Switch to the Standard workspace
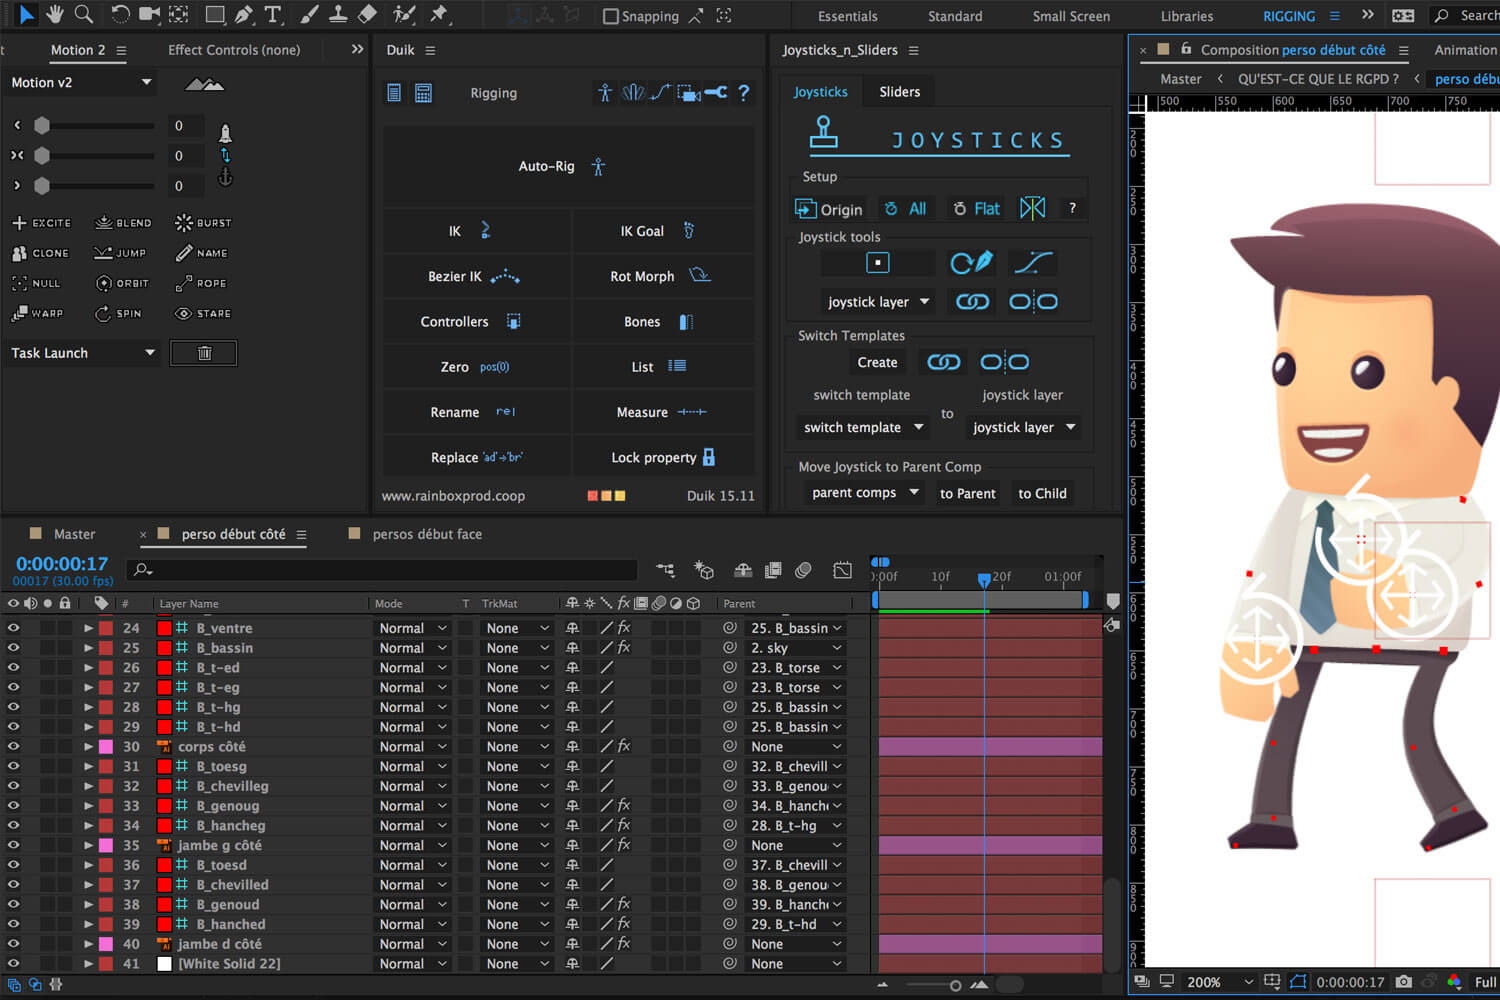Viewport: 1500px width, 1000px height. coord(955,16)
